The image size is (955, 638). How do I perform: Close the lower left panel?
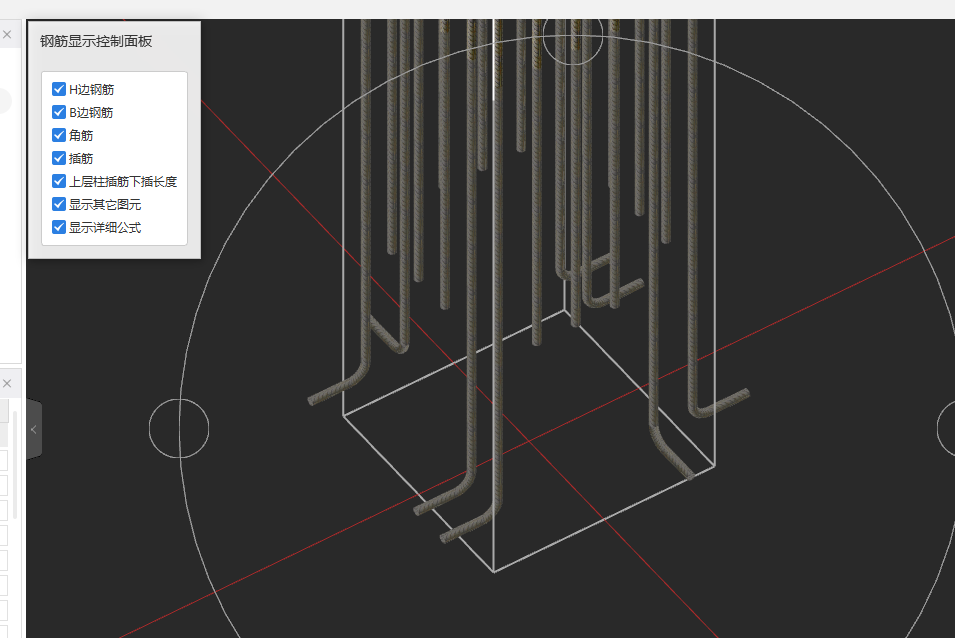[x=7, y=384]
